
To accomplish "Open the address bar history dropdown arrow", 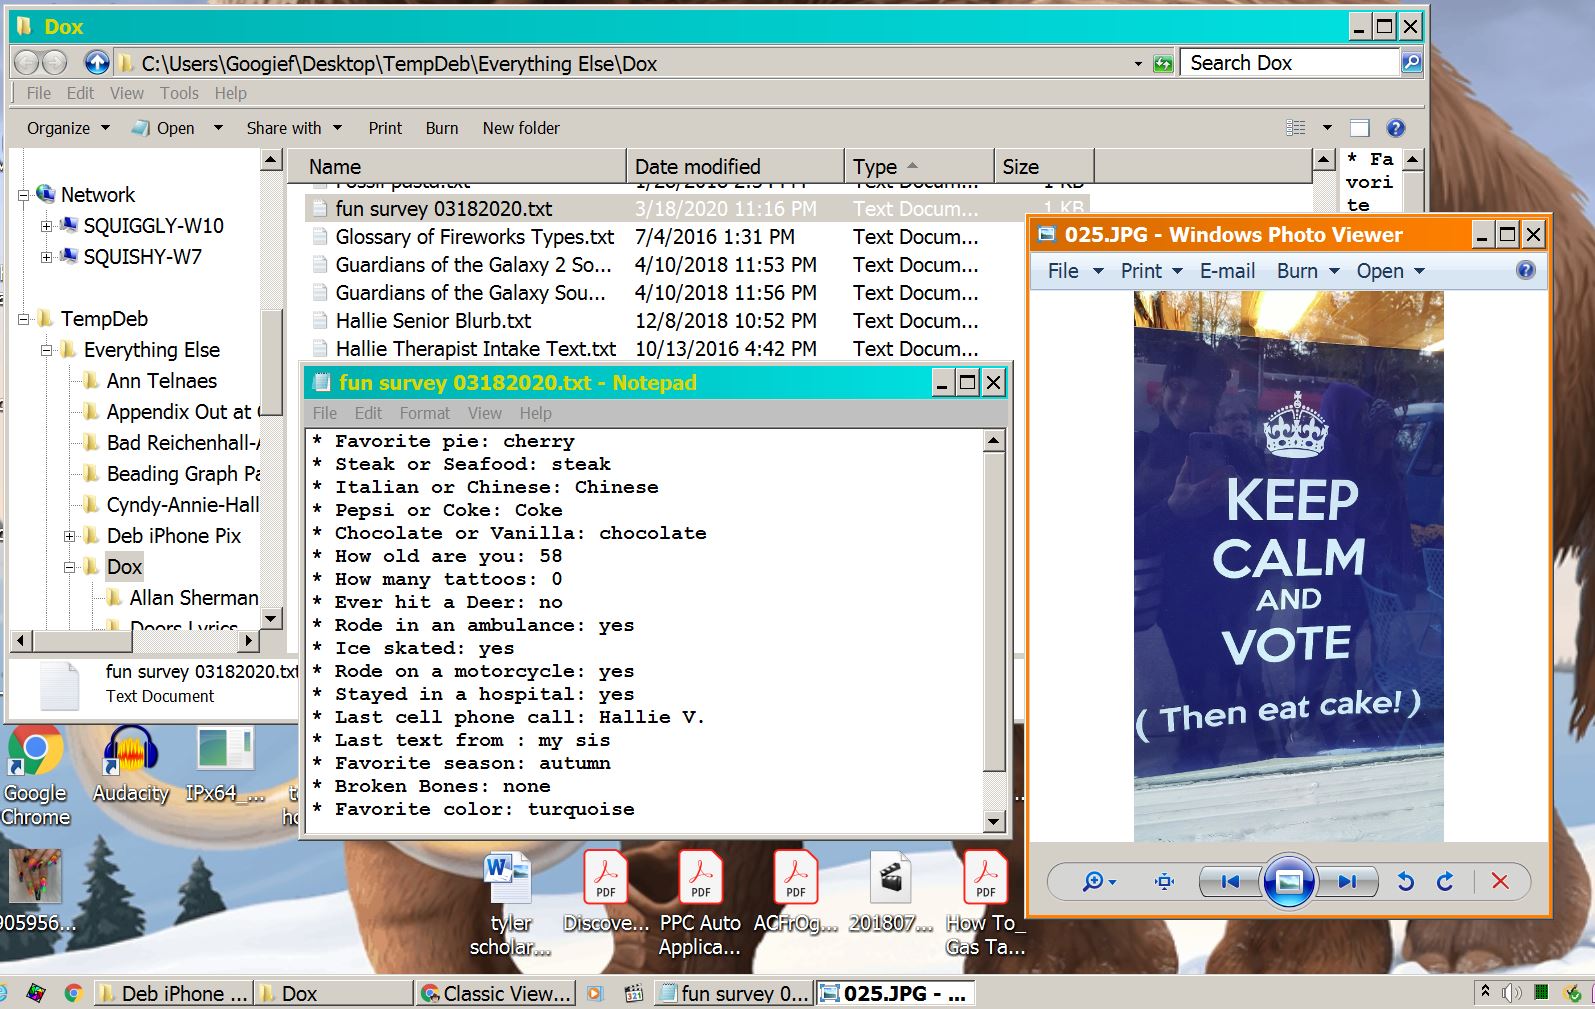I will 1138,63.
